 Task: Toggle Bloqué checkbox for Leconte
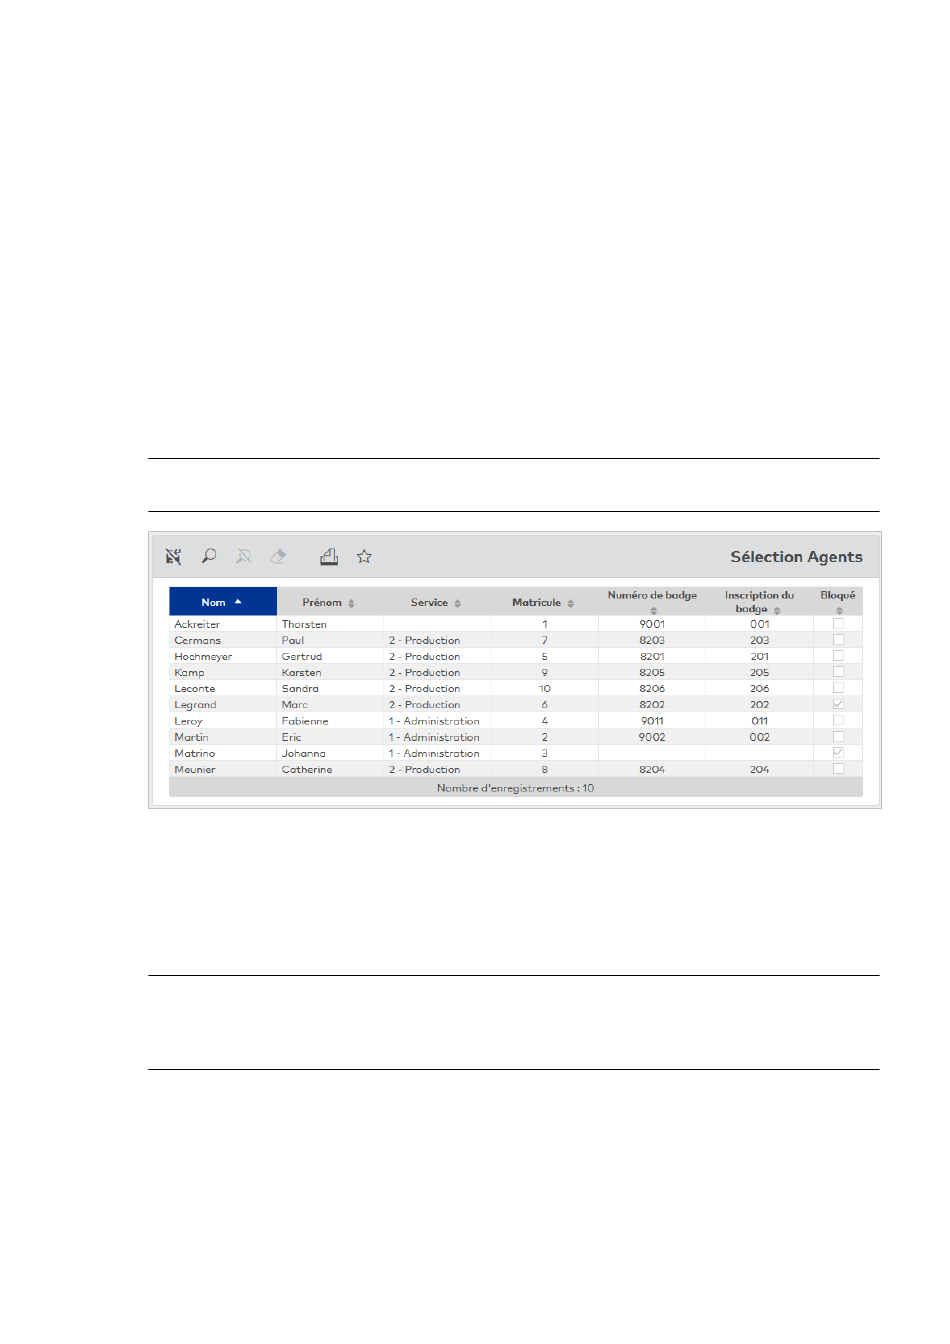pyautogui.click(x=838, y=688)
